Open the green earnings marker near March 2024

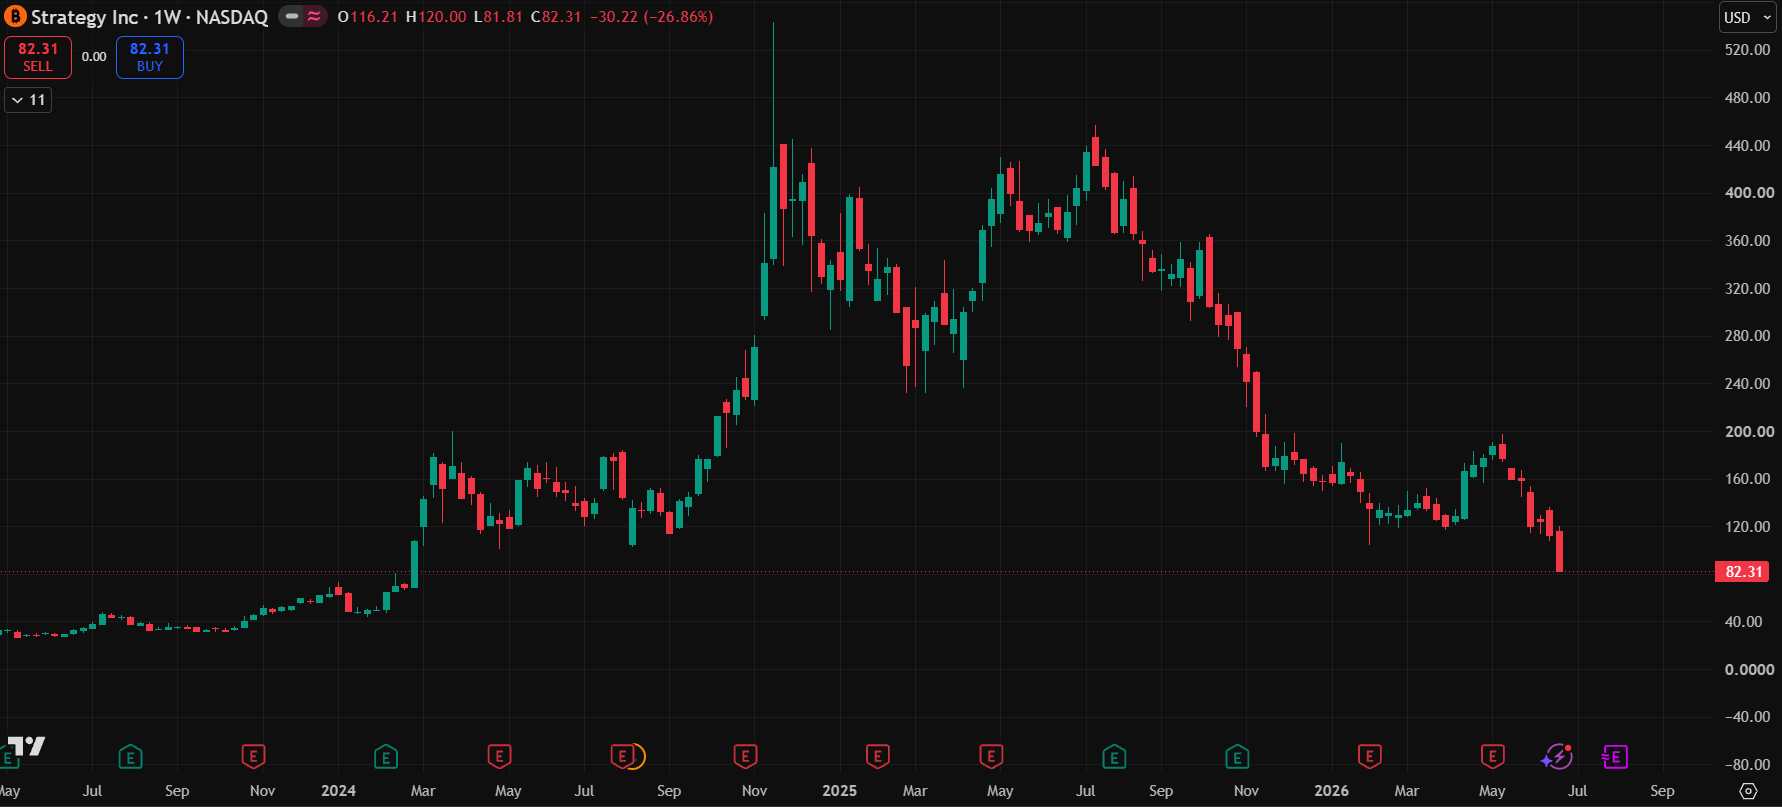pyautogui.click(x=386, y=757)
